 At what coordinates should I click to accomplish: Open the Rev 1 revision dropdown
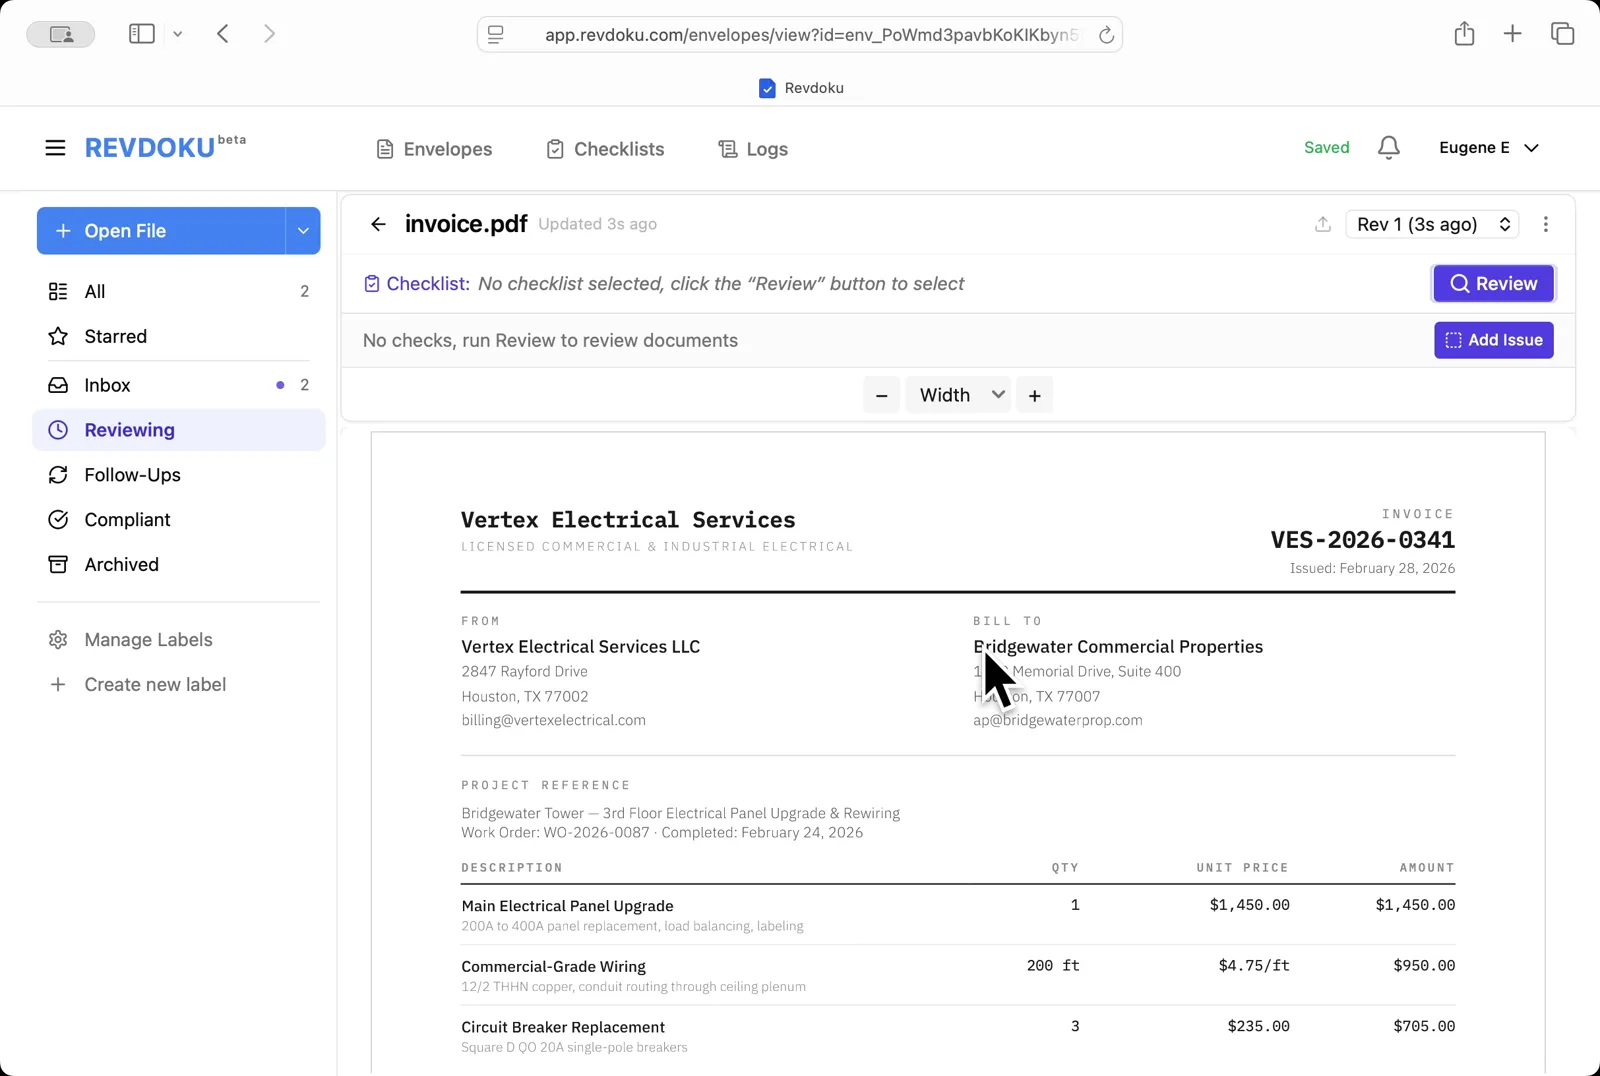pos(1430,224)
